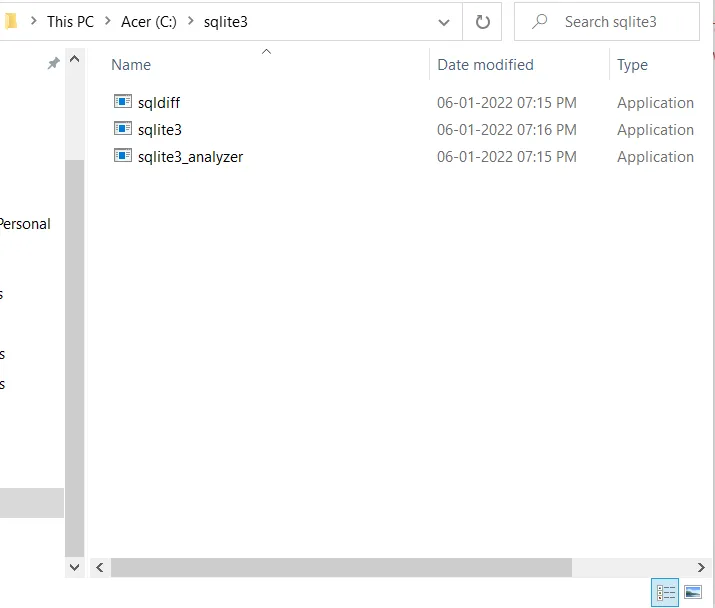Select Personal item in navigation pane
This screenshot has width=715, height=608.
coord(25,224)
